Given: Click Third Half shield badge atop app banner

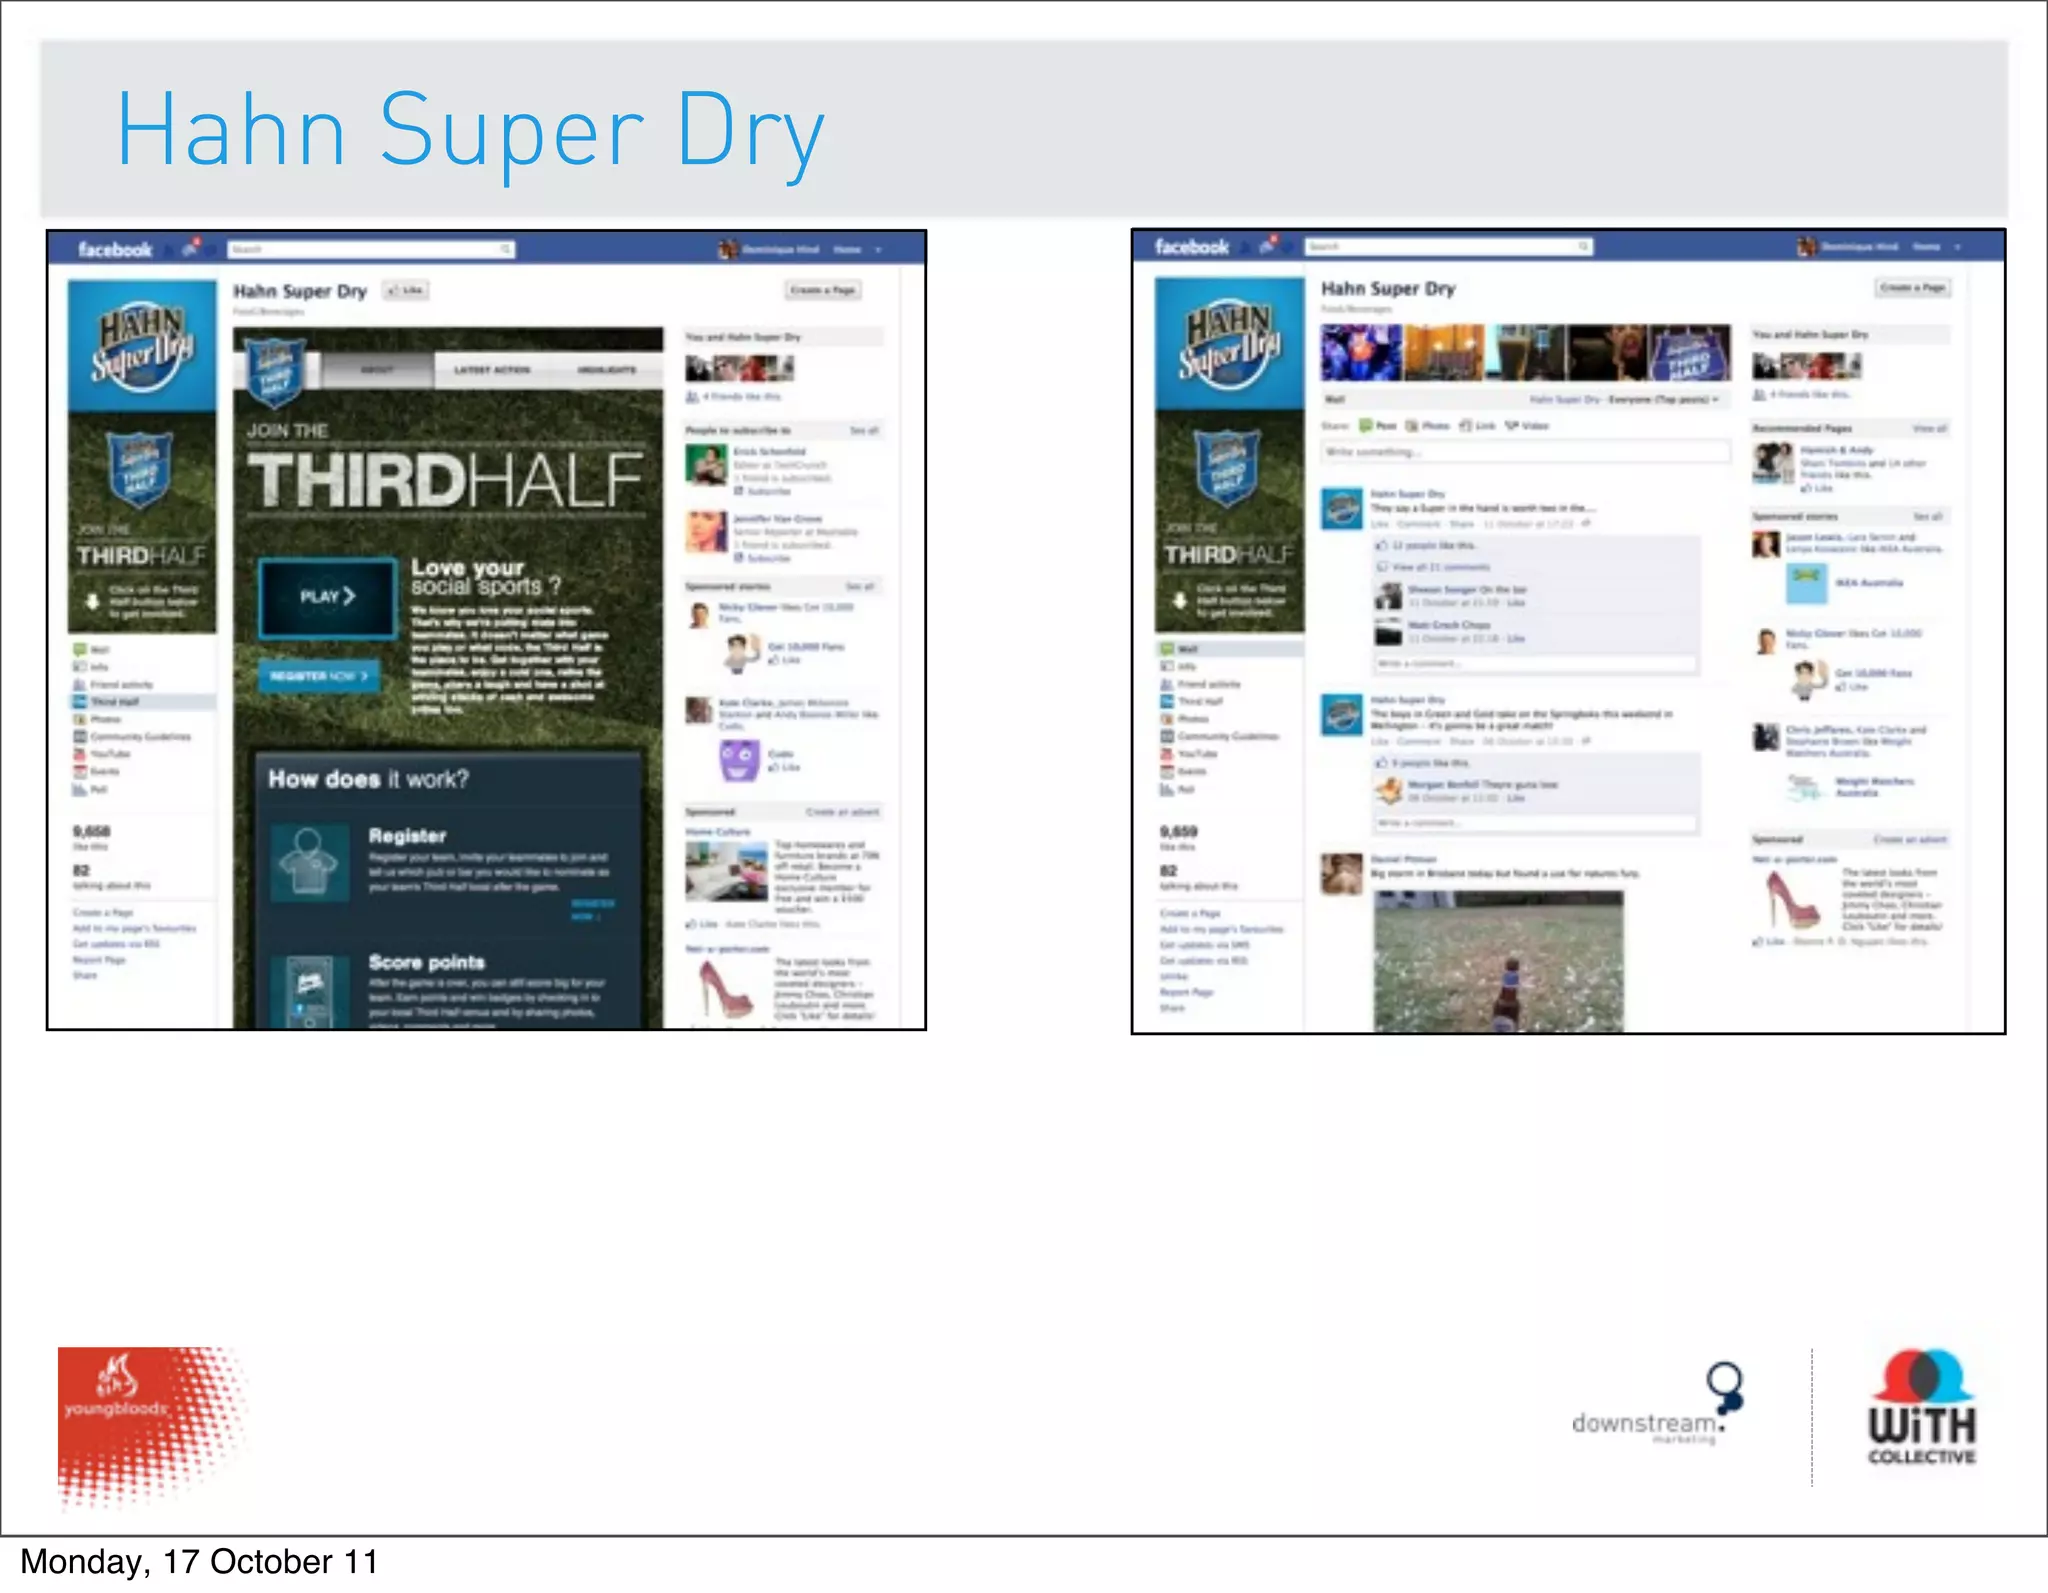Looking at the screenshot, I should [x=274, y=373].
